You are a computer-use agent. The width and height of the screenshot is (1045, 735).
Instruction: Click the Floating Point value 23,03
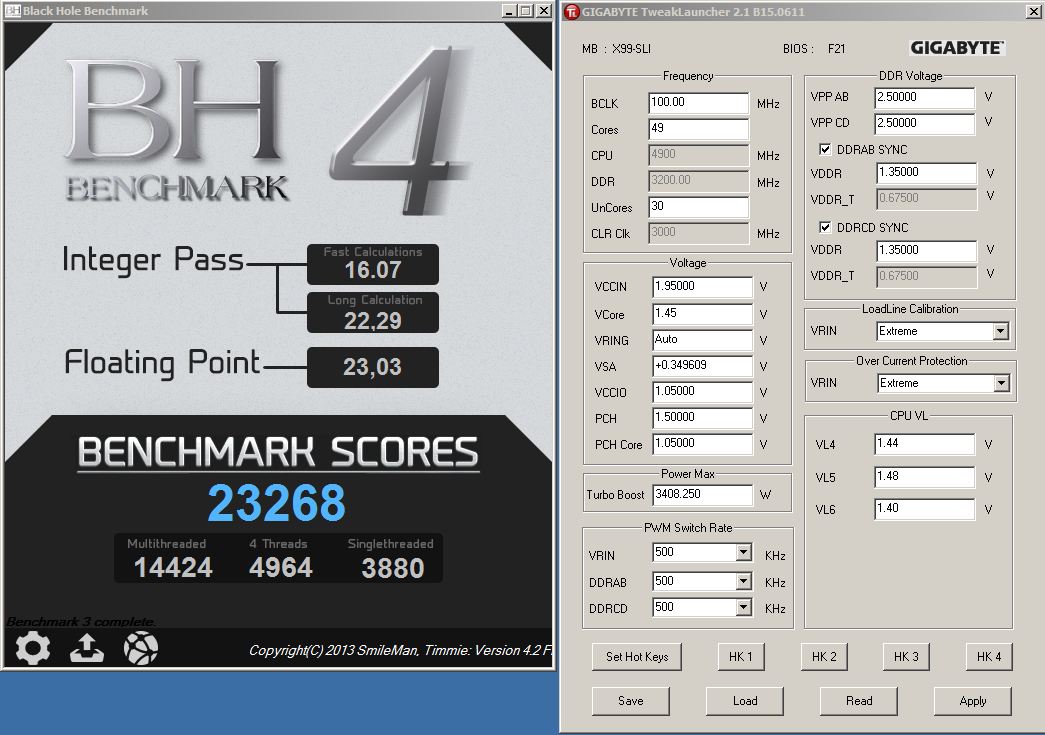(372, 367)
